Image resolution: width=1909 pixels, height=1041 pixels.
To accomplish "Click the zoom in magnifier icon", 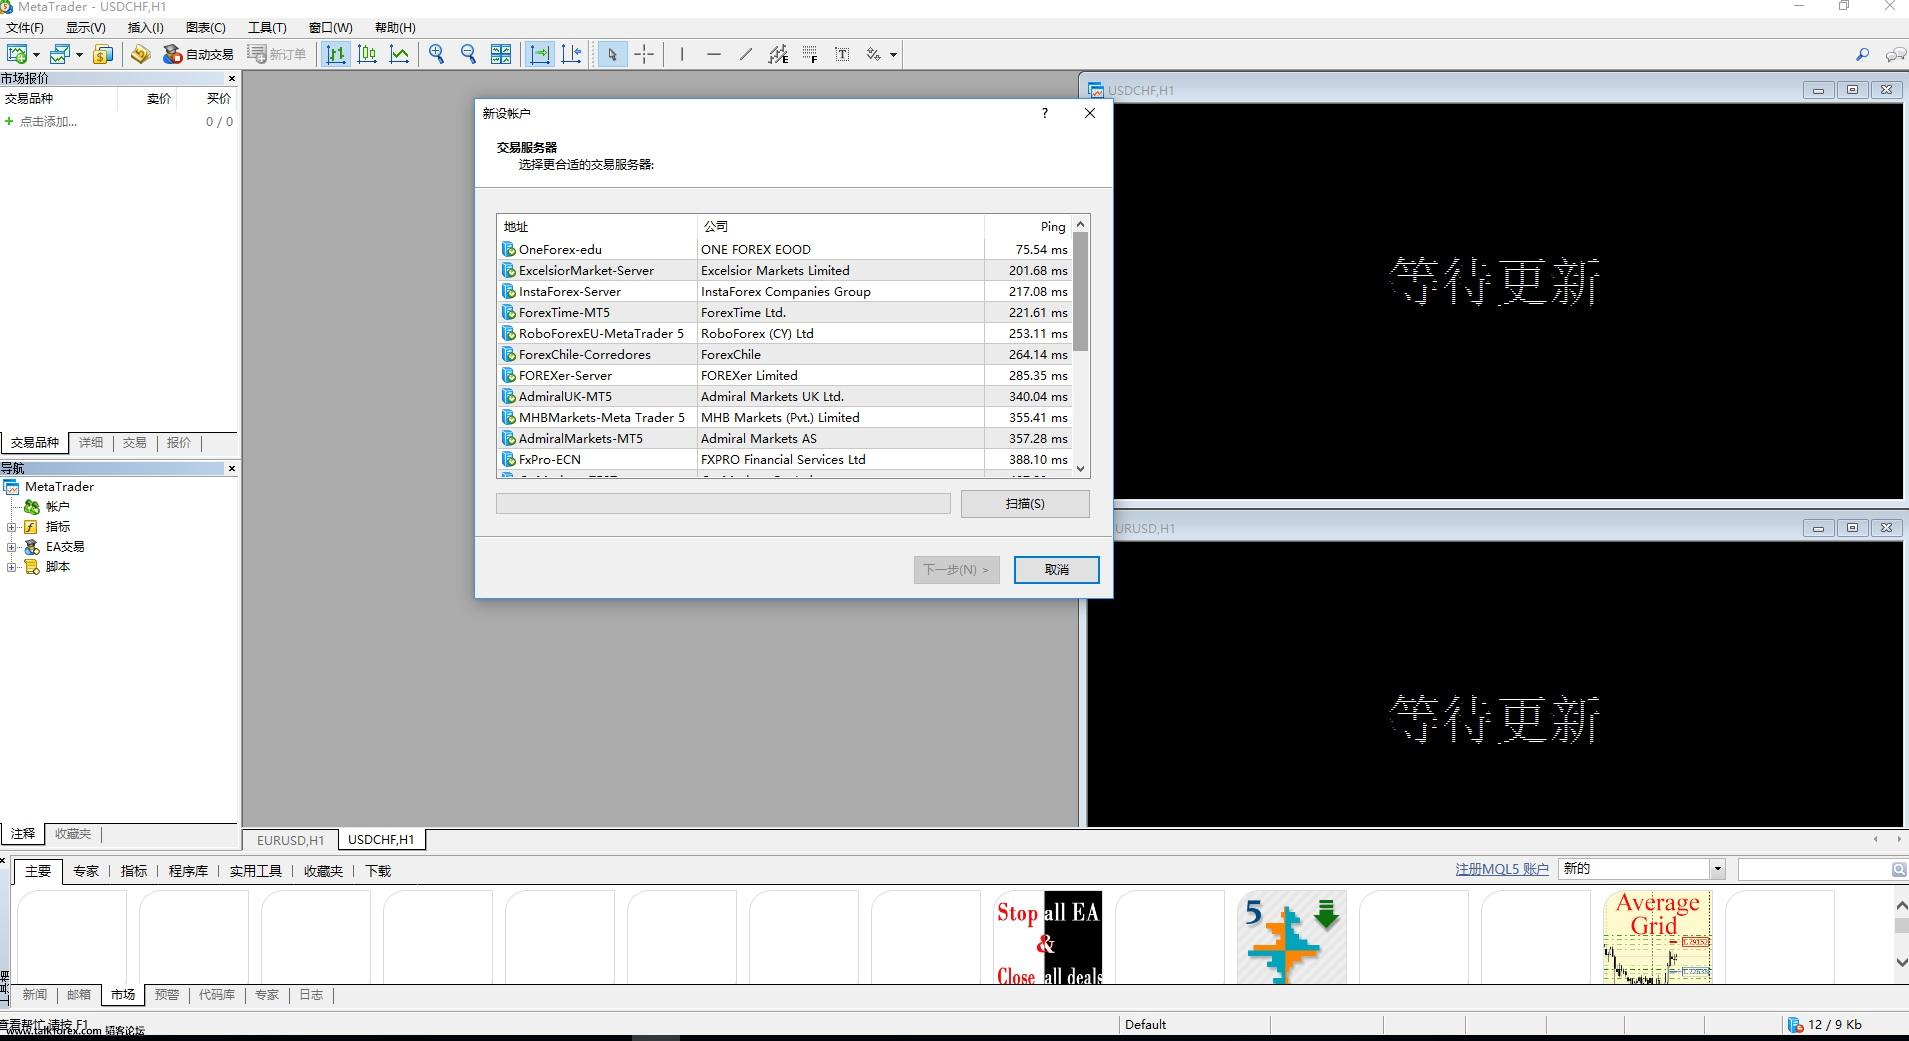I will click(x=436, y=54).
